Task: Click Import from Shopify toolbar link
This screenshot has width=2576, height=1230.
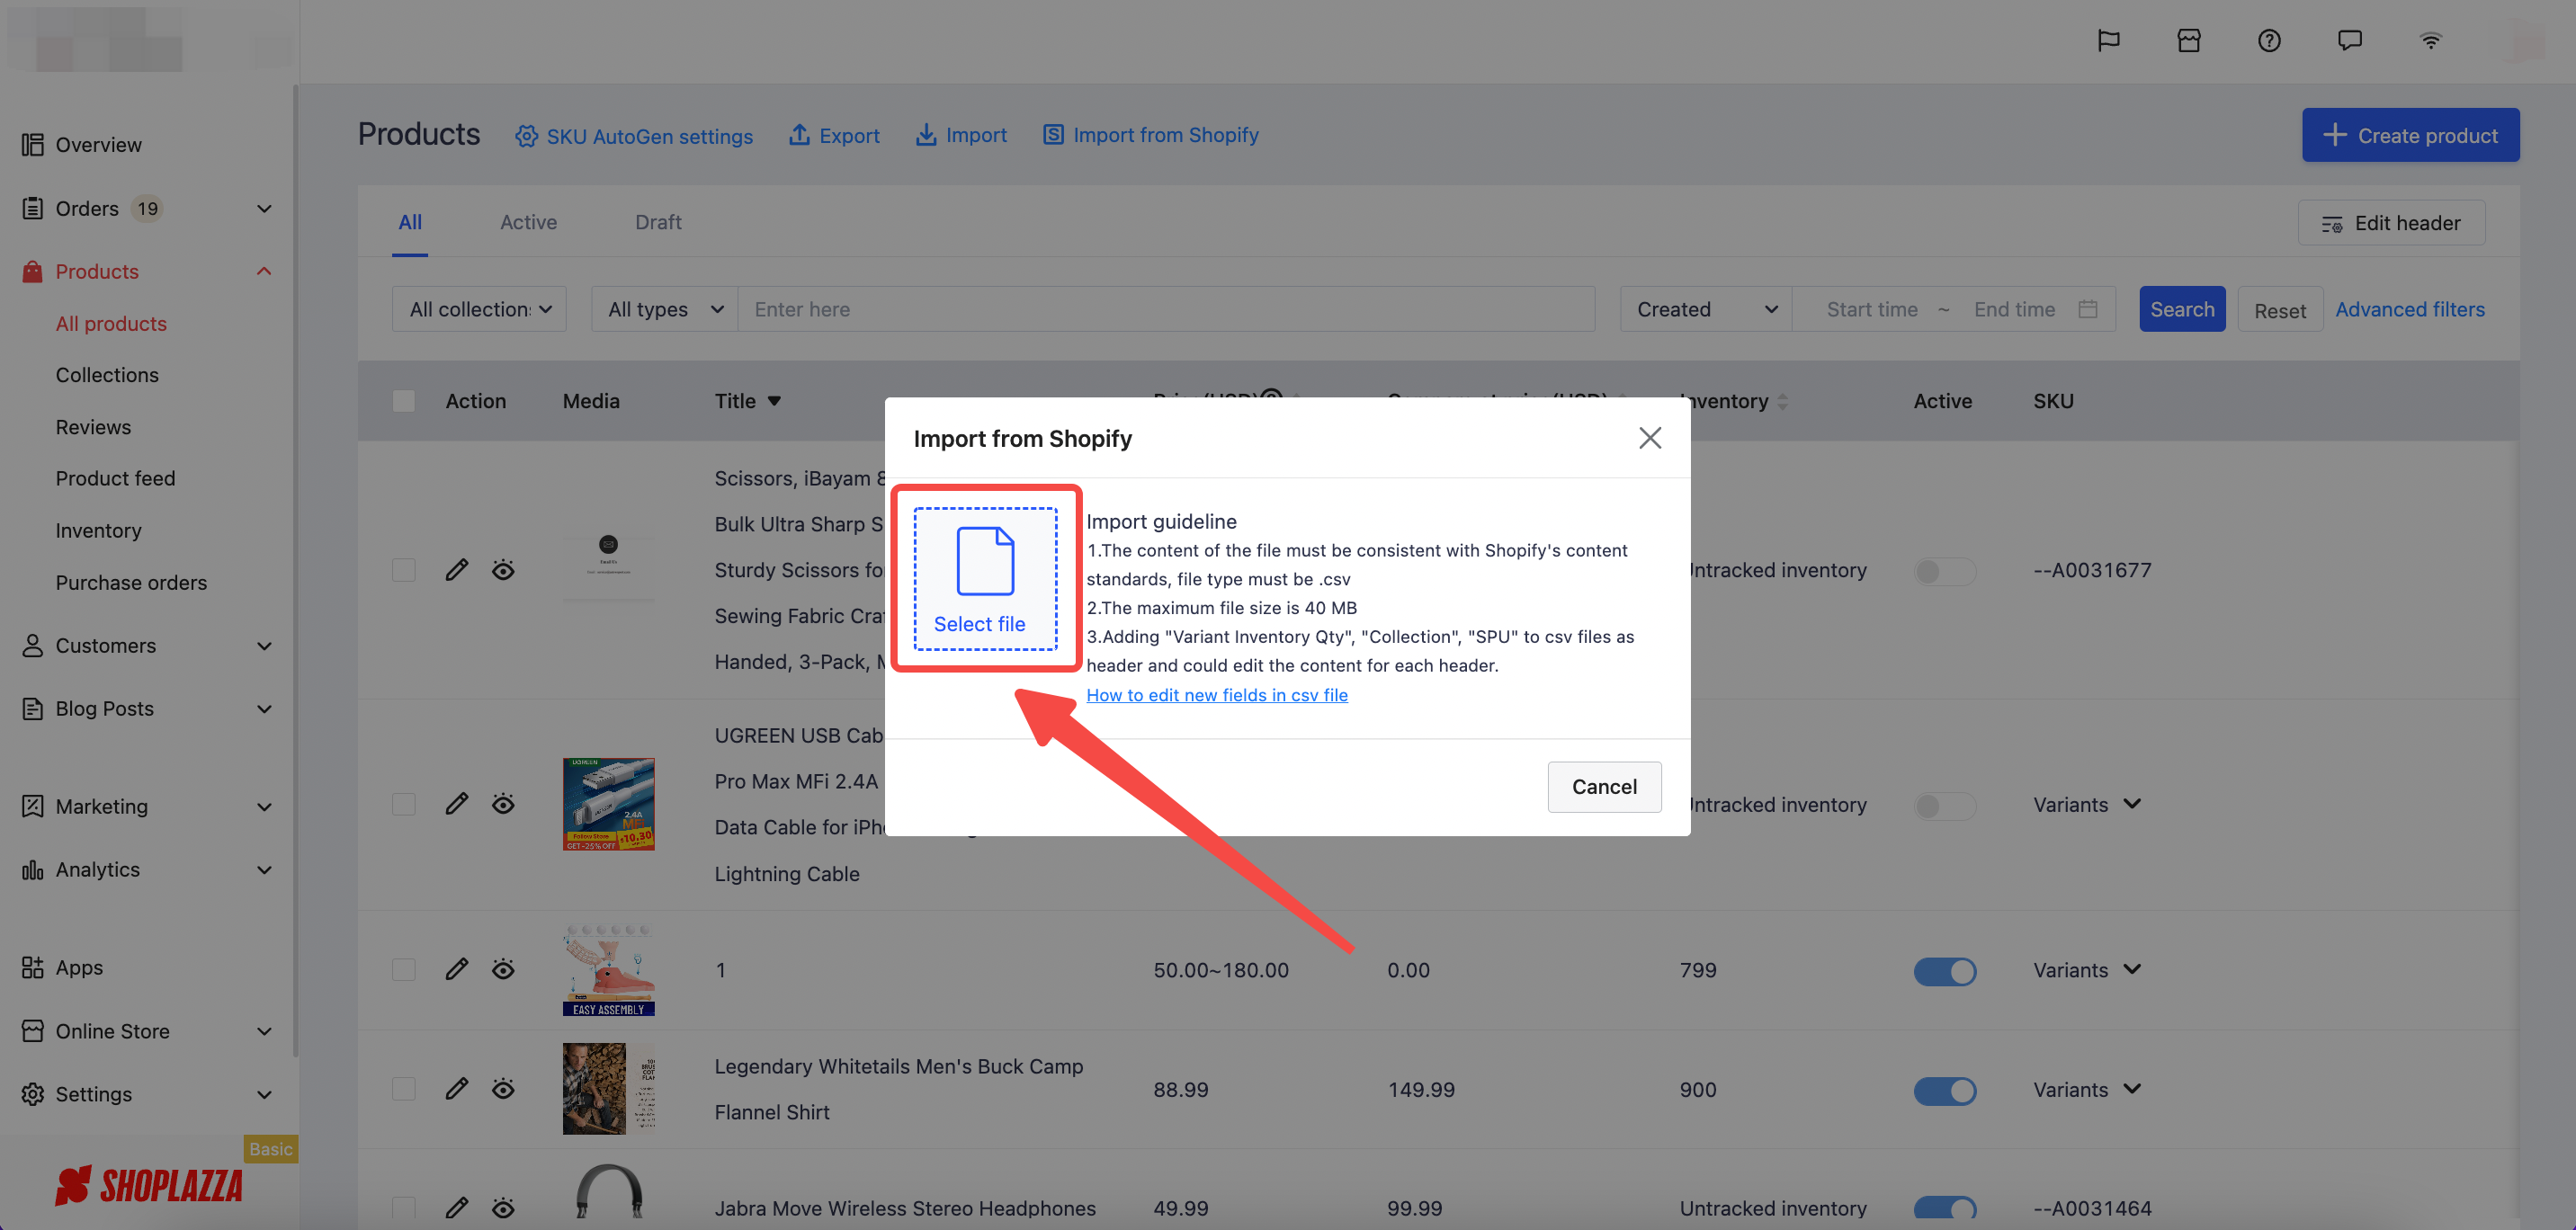Action: tap(1151, 135)
